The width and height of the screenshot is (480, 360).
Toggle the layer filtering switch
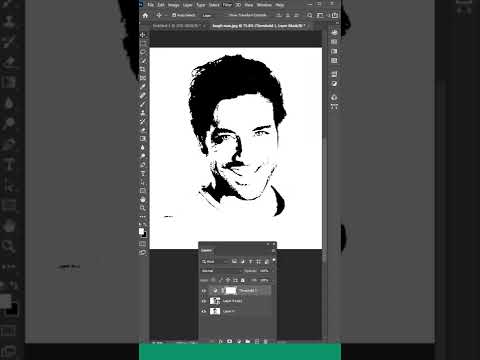pyautogui.click(x=274, y=260)
